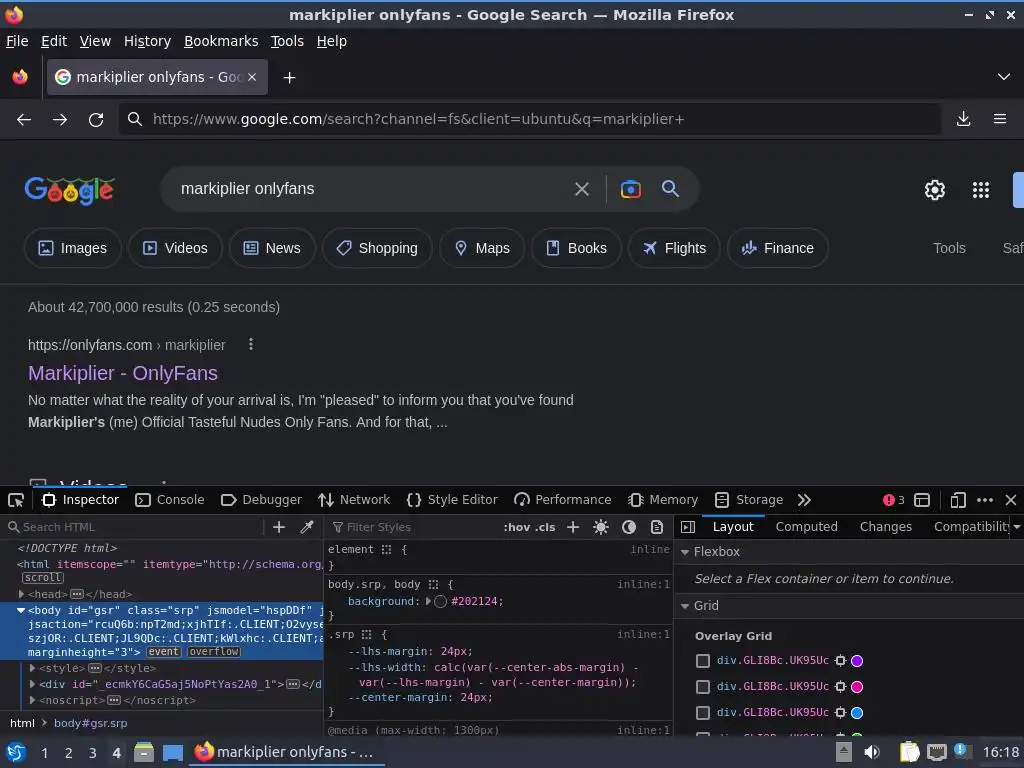The height and width of the screenshot is (768, 1024).
Task: Clear the Google search box
Action: pos(581,189)
